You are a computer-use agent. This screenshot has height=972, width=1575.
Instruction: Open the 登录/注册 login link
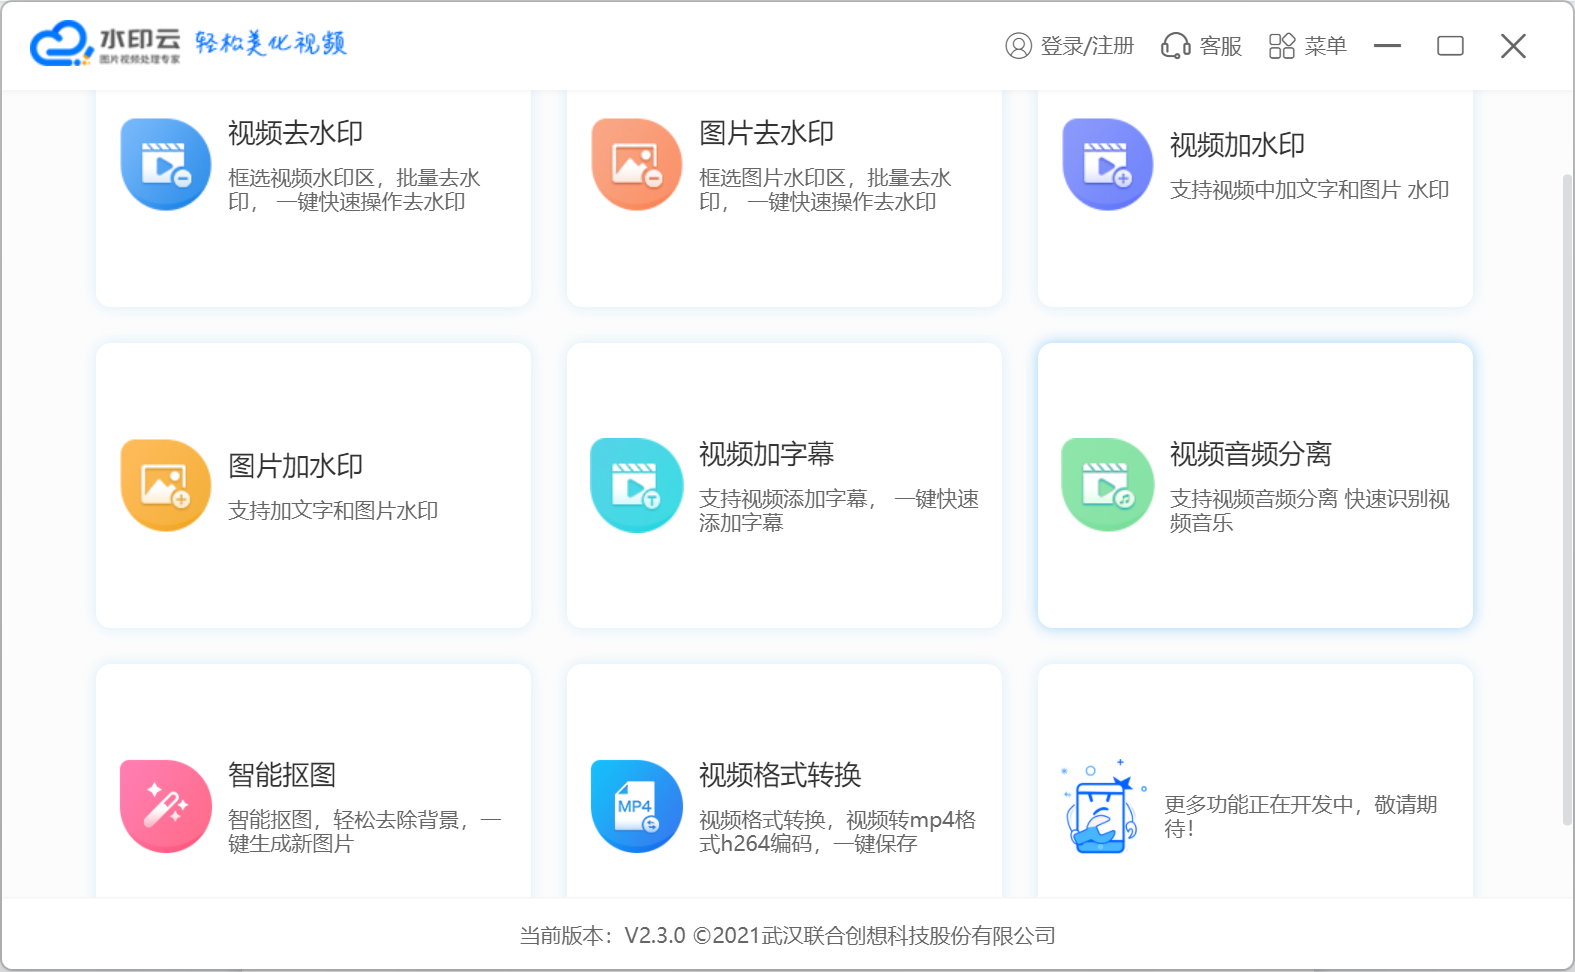[x=1070, y=46]
